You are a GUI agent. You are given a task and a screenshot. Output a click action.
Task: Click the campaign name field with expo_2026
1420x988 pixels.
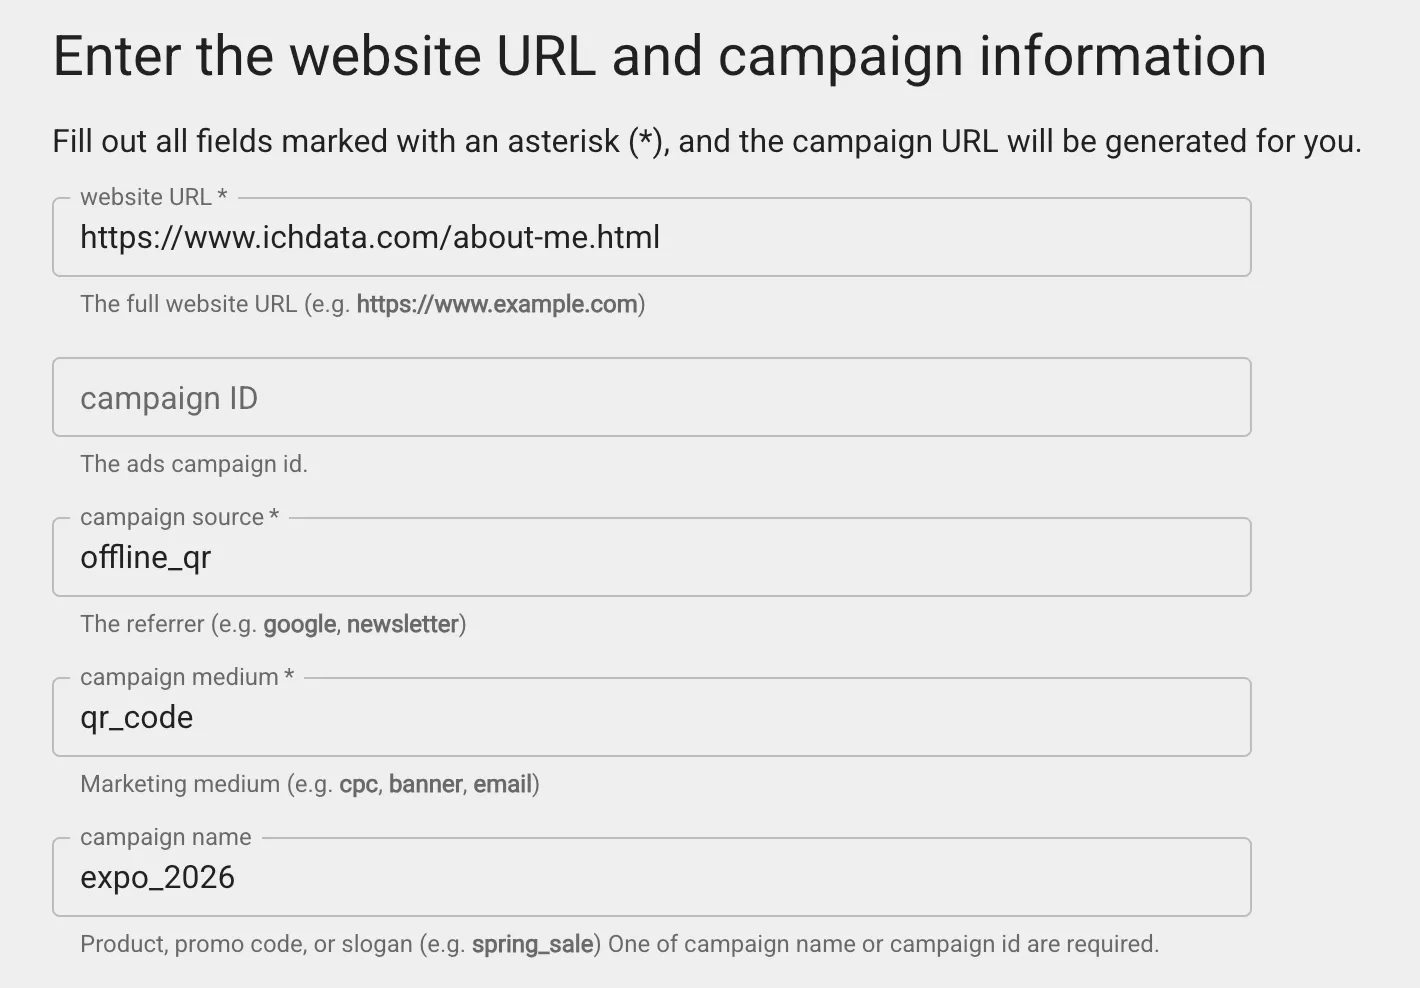(650, 878)
